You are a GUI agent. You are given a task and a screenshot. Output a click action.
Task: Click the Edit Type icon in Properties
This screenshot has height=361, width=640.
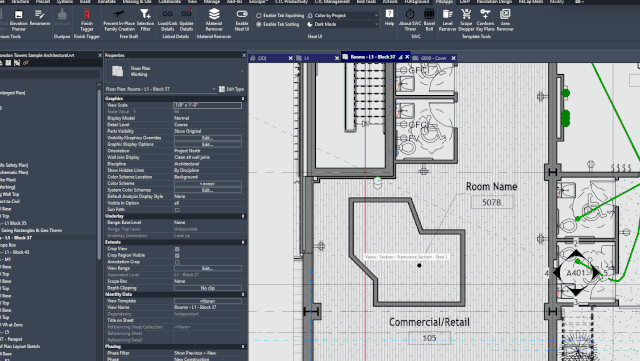(x=222, y=89)
